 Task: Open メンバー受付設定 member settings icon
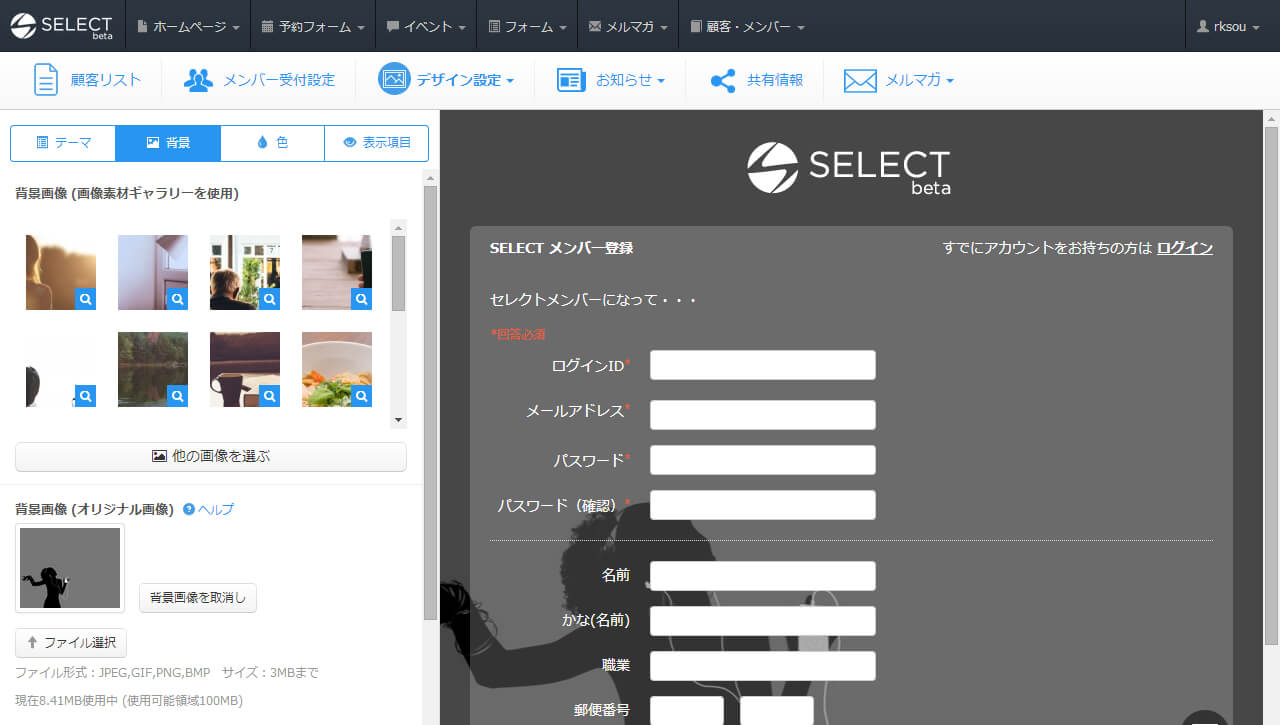pyautogui.click(x=198, y=80)
